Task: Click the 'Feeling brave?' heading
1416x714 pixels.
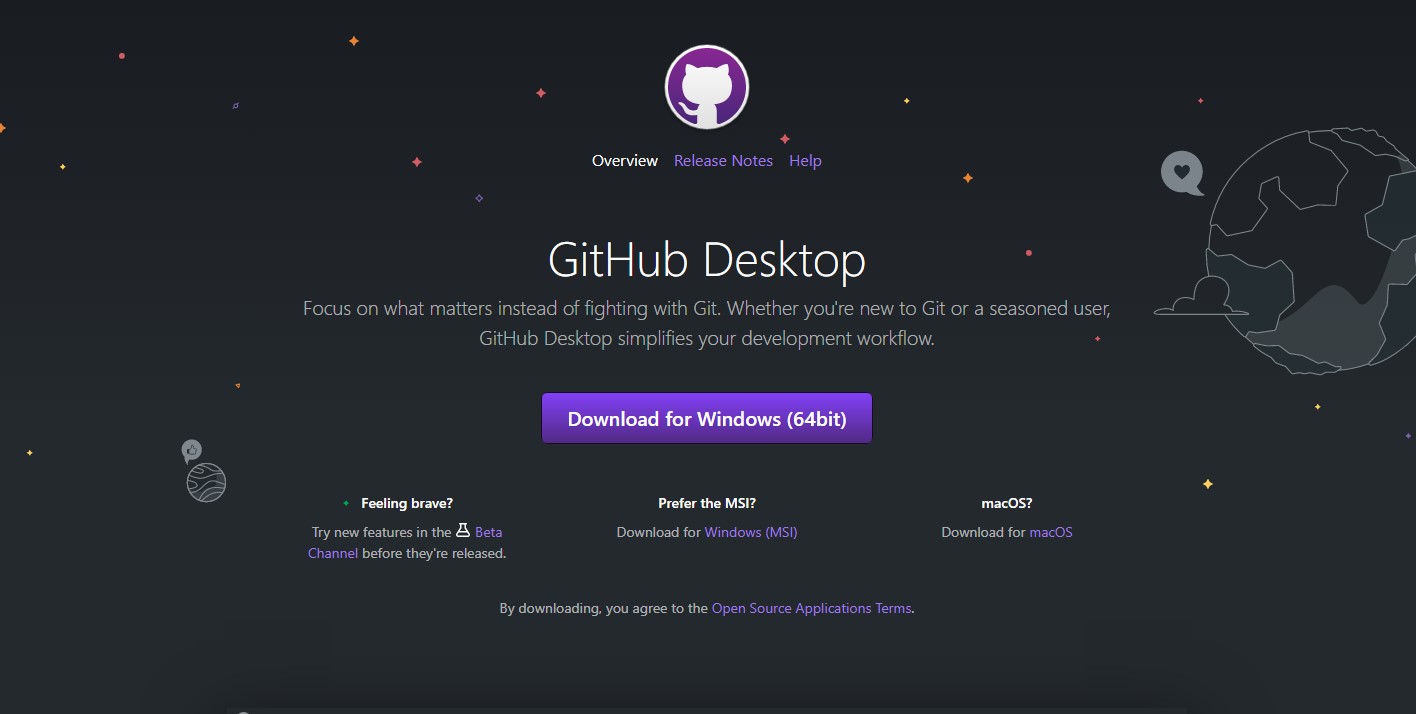Action: 407,503
